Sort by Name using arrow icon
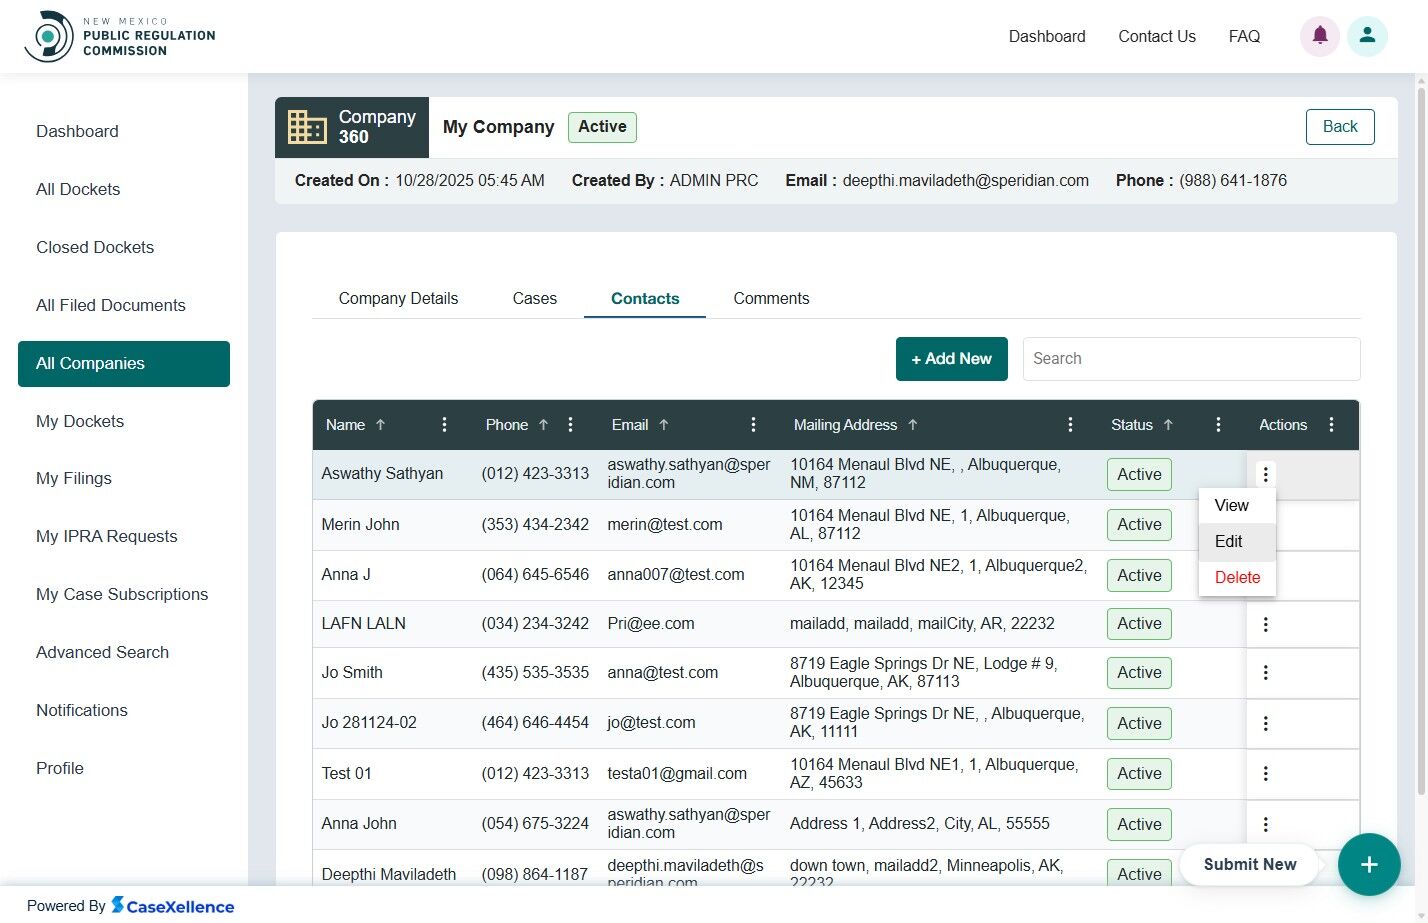 click(380, 425)
